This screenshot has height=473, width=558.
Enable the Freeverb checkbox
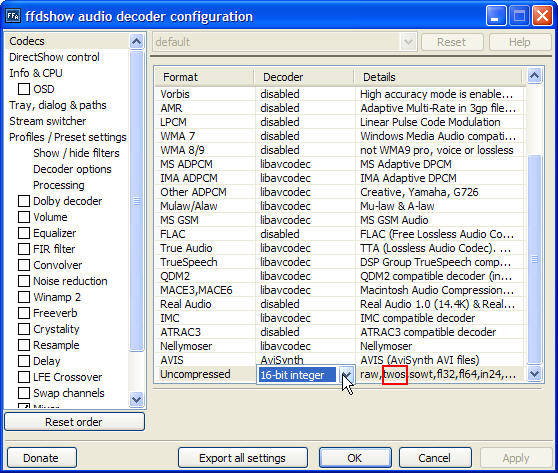[24, 313]
